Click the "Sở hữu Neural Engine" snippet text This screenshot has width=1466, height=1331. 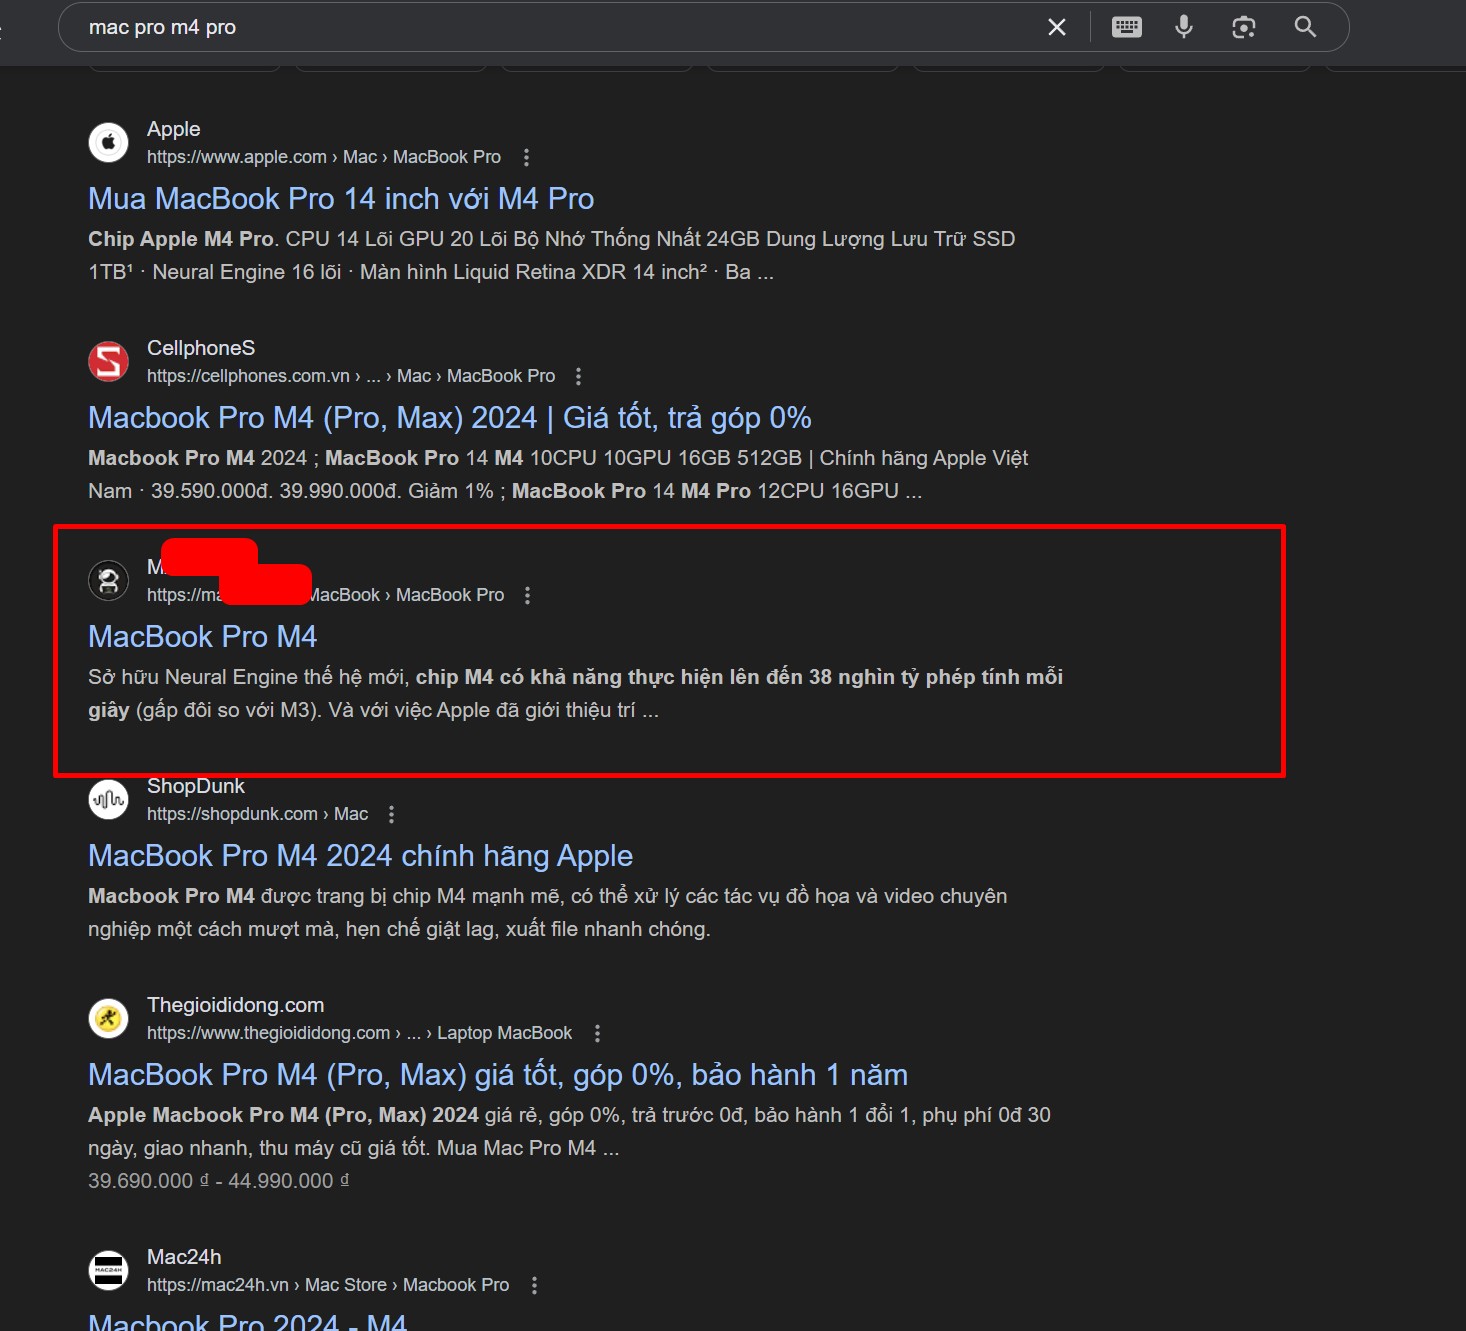575,693
